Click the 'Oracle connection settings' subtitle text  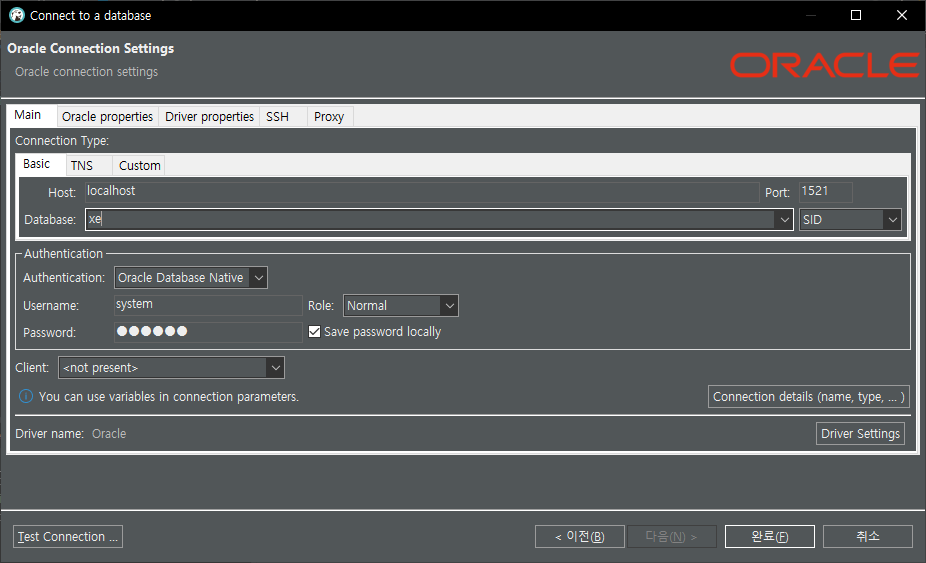pyautogui.click(x=87, y=71)
